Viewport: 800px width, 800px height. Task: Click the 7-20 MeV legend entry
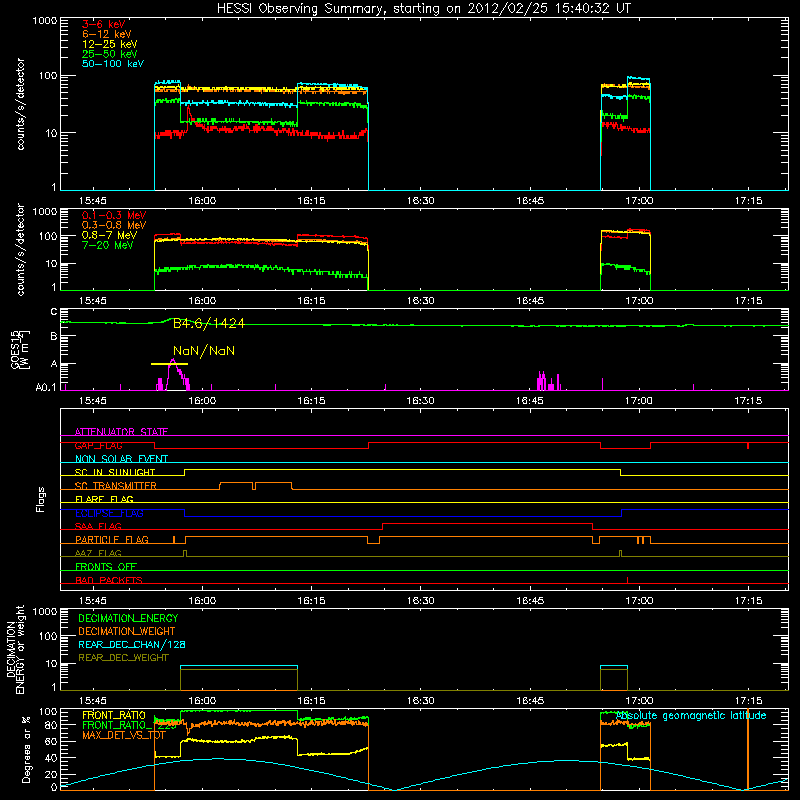108,245
